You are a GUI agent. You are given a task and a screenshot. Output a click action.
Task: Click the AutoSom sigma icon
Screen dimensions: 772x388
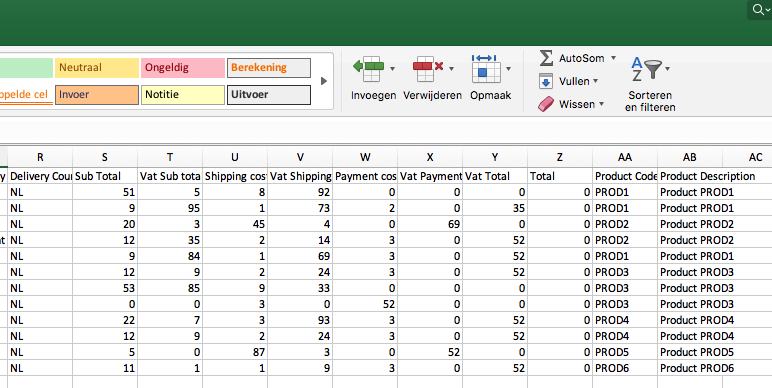546,58
